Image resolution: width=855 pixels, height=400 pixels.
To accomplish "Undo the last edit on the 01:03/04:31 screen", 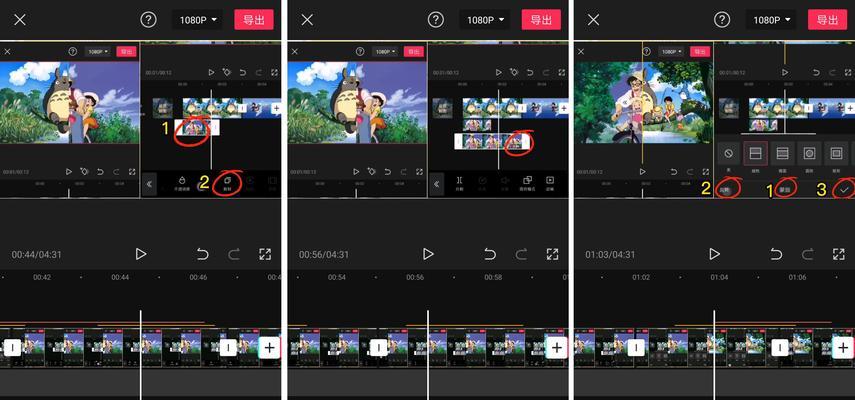I will pos(776,254).
